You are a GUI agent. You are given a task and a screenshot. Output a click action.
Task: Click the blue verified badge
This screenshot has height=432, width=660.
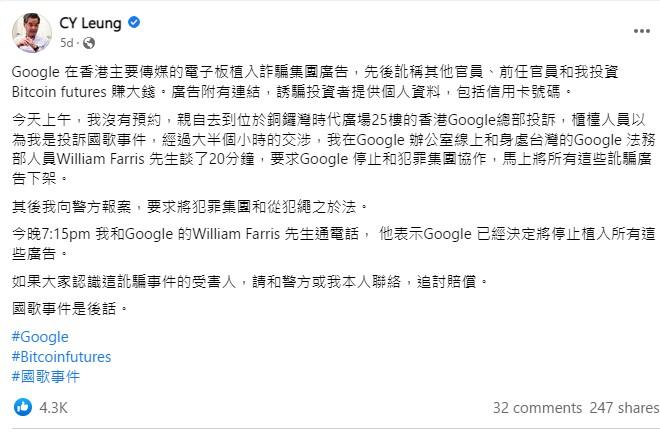tap(135, 22)
